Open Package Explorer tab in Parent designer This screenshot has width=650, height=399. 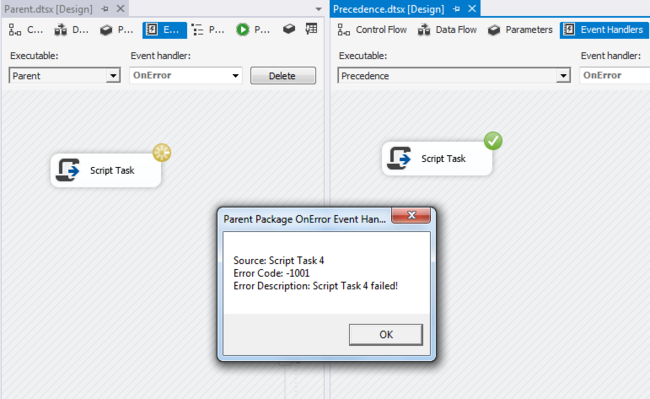pyautogui.click(x=208, y=30)
